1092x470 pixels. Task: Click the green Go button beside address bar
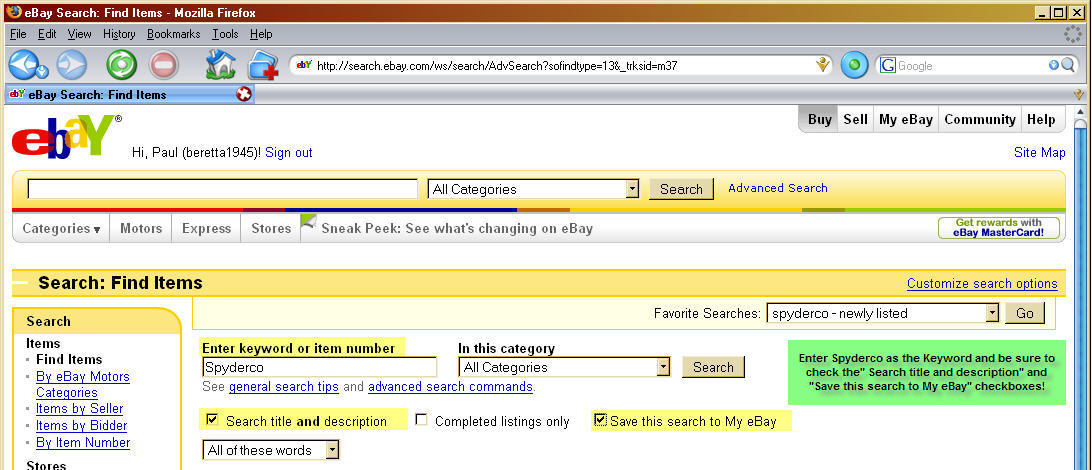click(855, 65)
